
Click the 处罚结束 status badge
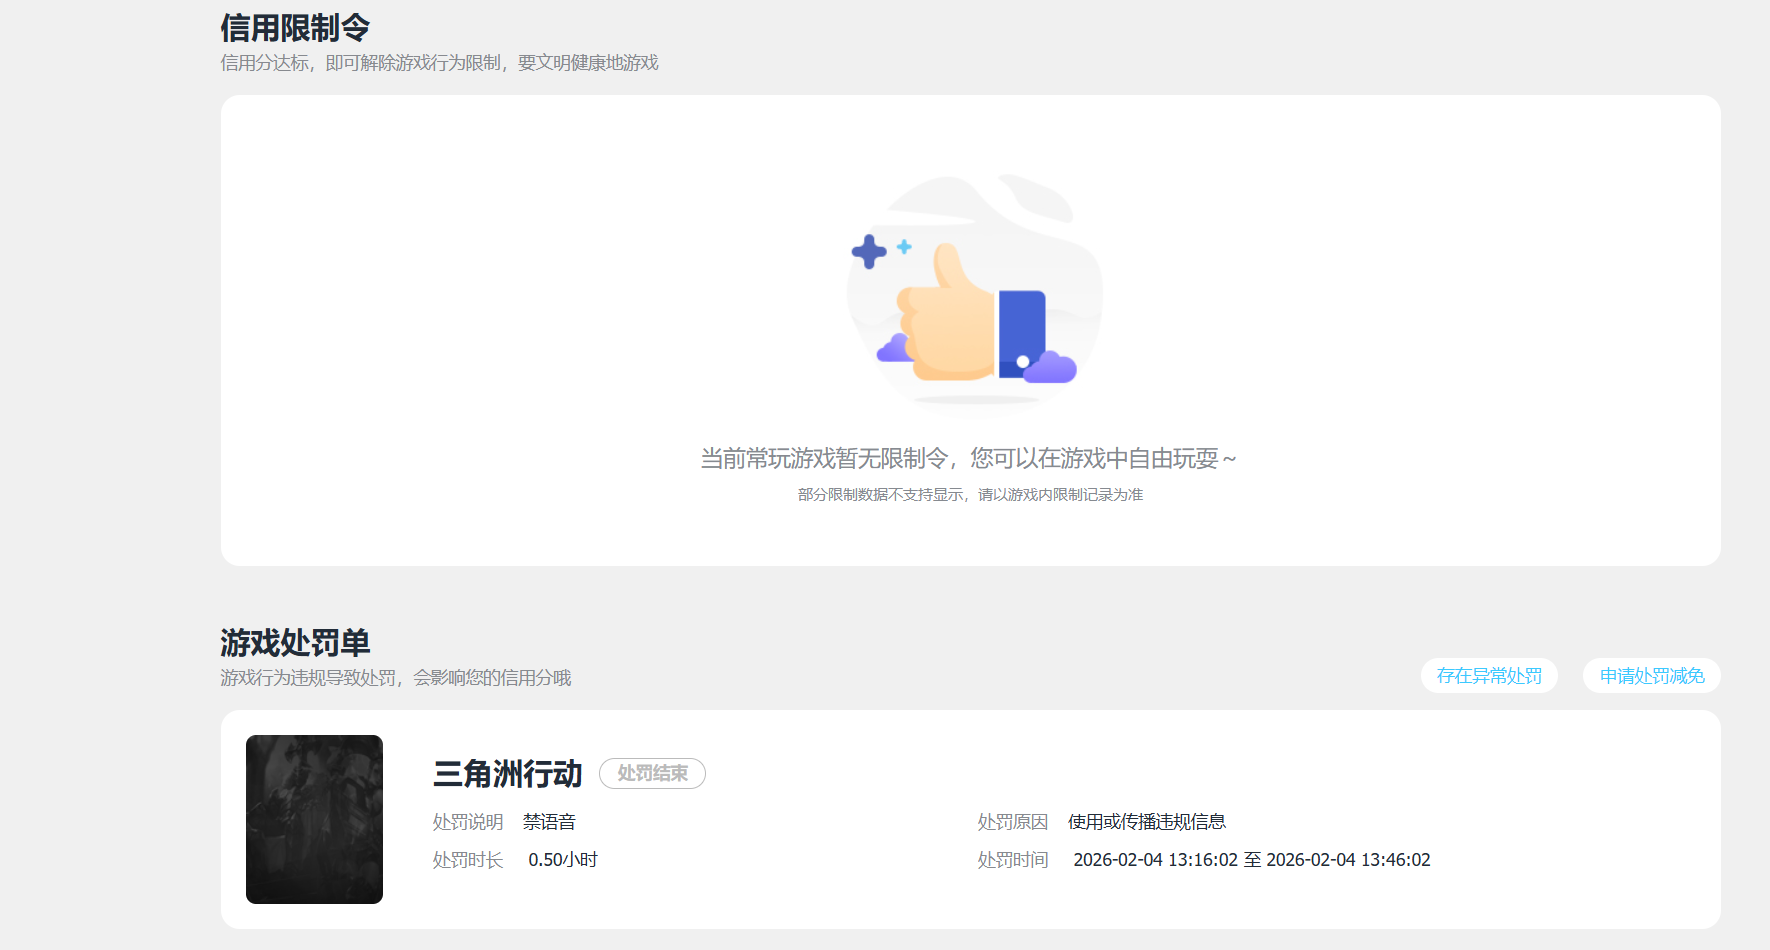652,773
